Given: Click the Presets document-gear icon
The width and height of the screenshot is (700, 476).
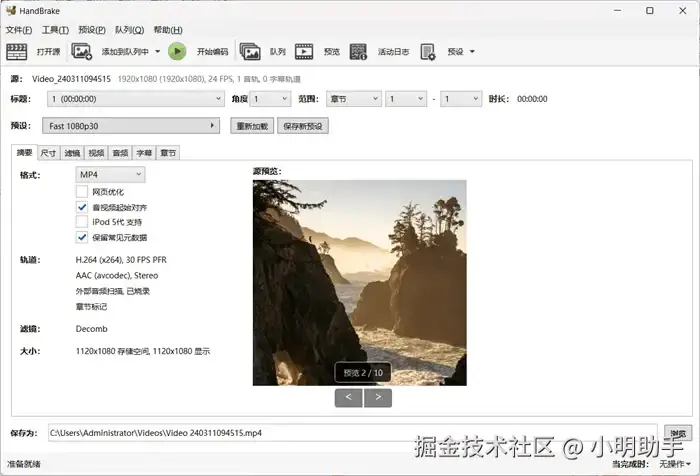Looking at the screenshot, I should [x=428, y=52].
